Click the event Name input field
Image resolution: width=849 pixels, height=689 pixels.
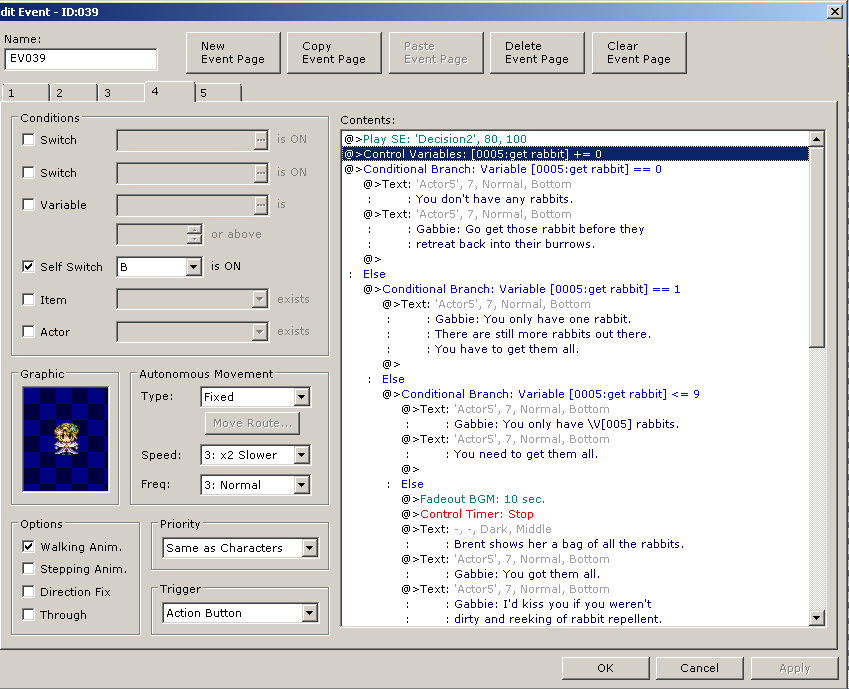pyautogui.click(x=80, y=59)
